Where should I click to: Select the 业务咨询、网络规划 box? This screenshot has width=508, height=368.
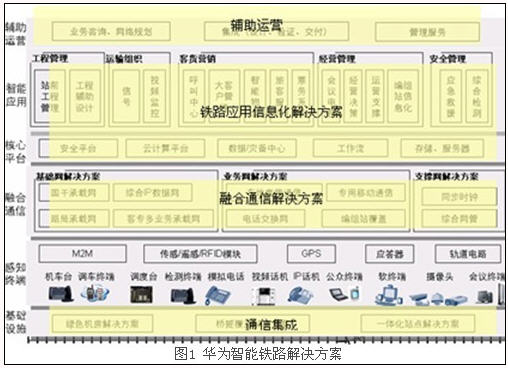(x=111, y=32)
